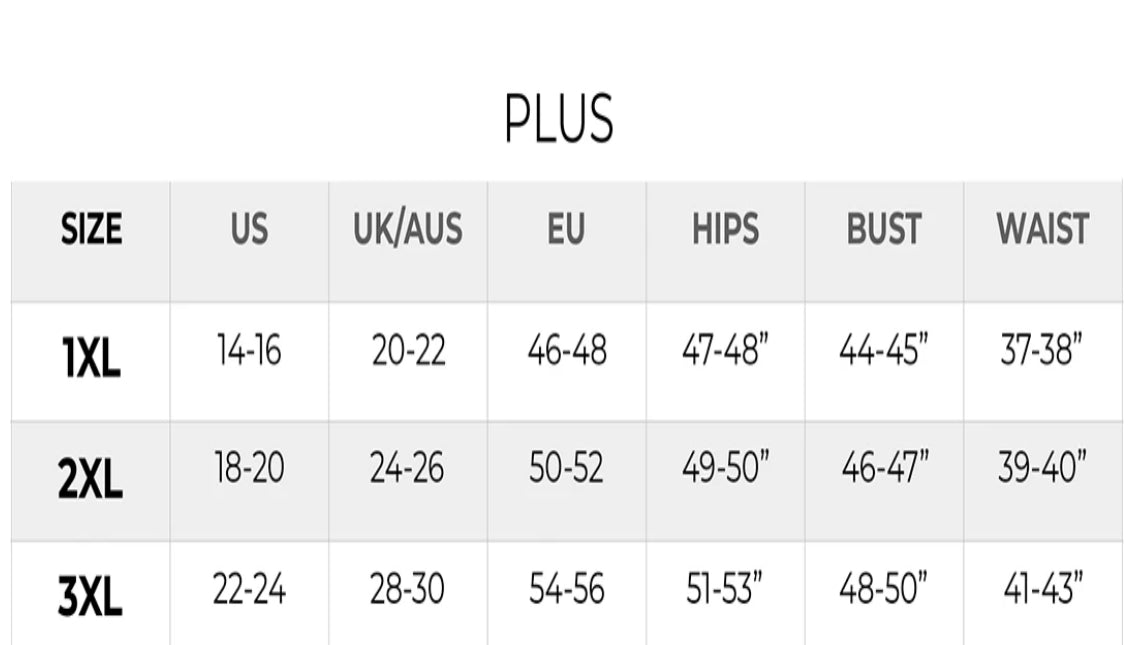Select the BUST column header
This screenshot has width=1134, height=645.
pos(883,230)
